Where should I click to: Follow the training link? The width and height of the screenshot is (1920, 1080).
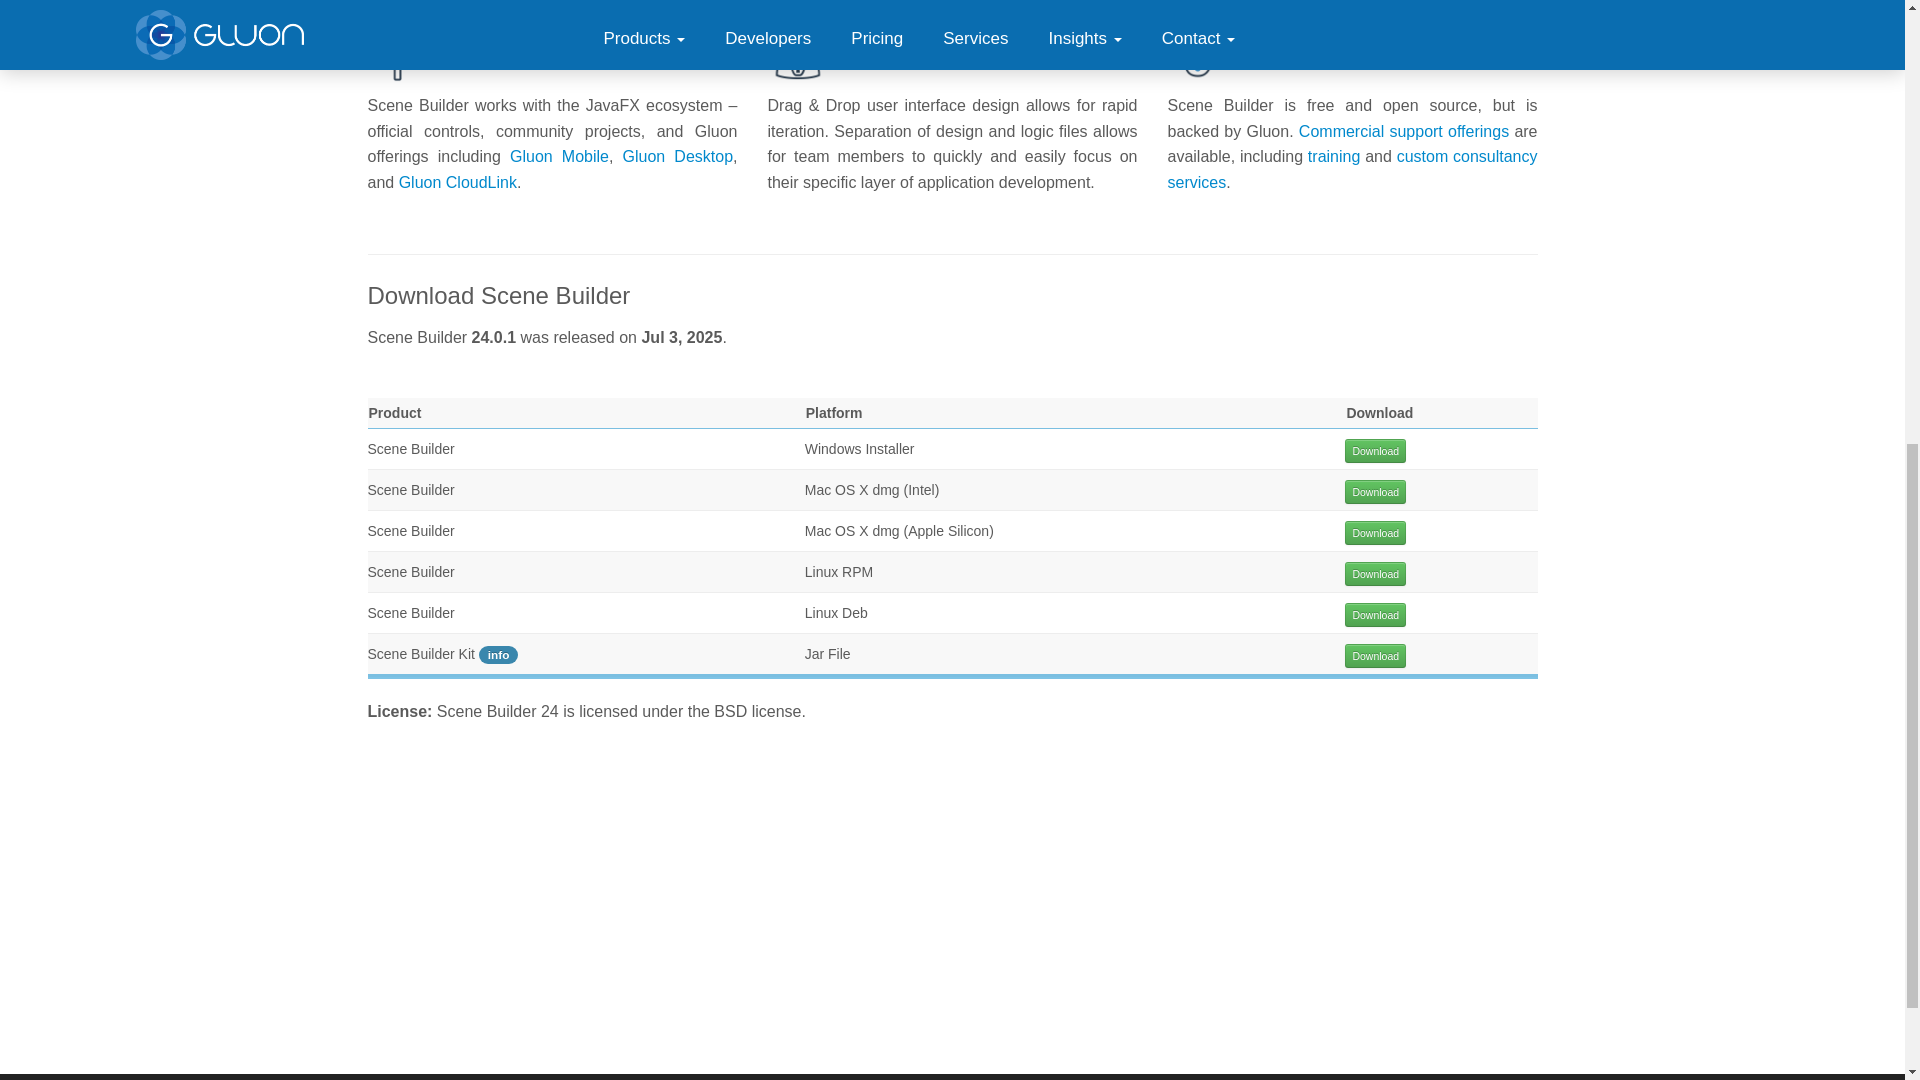point(1333,157)
